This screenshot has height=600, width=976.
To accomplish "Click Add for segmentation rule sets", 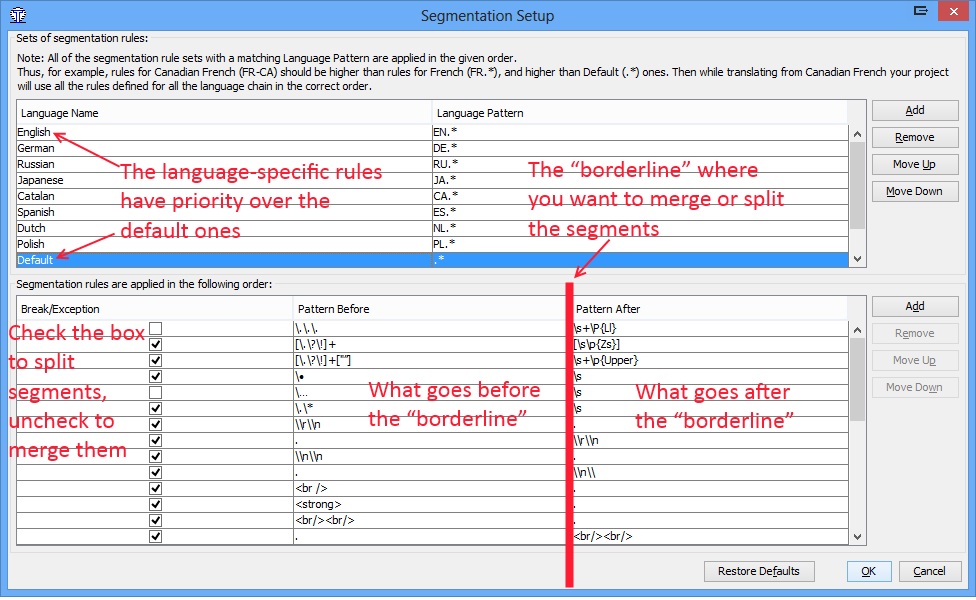I will 914,110.
